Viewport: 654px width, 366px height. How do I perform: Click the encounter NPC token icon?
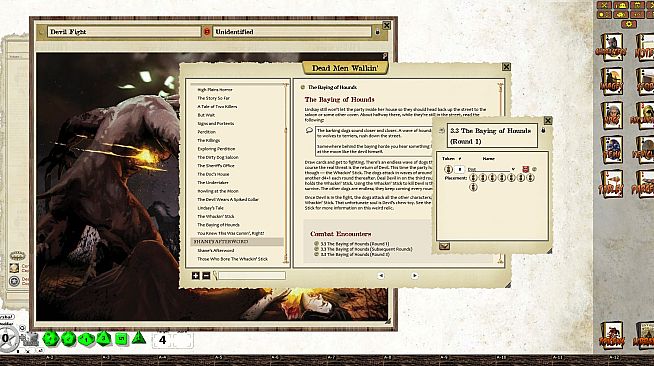[x=448, y=169]
